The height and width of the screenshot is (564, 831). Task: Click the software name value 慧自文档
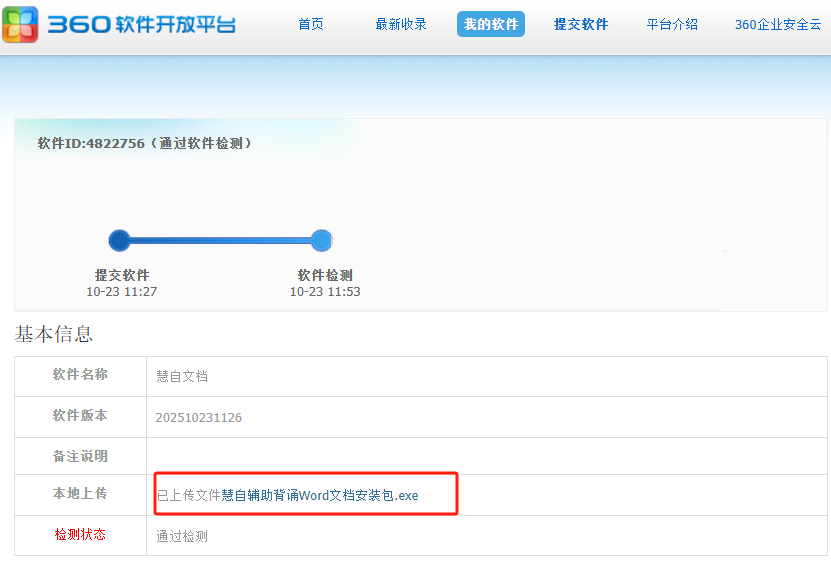(182, 376)
